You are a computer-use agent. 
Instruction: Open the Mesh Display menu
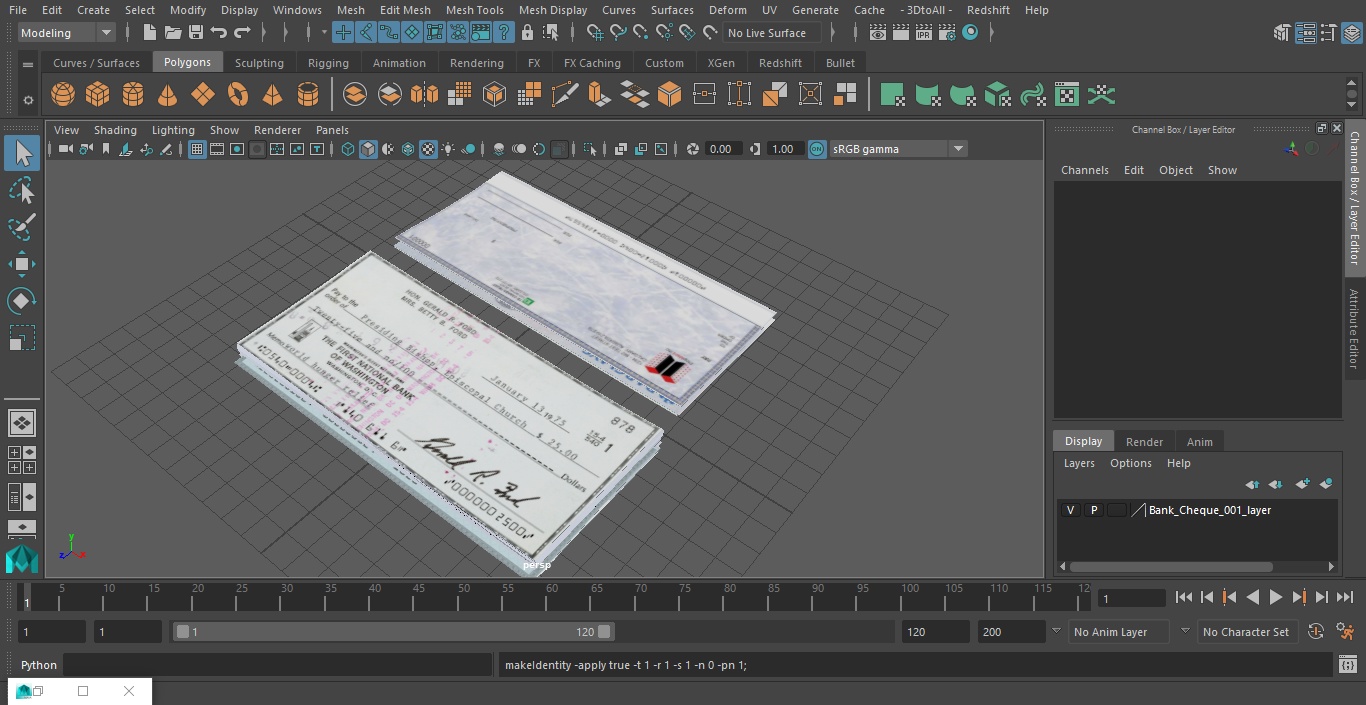(x=552, y=10)
